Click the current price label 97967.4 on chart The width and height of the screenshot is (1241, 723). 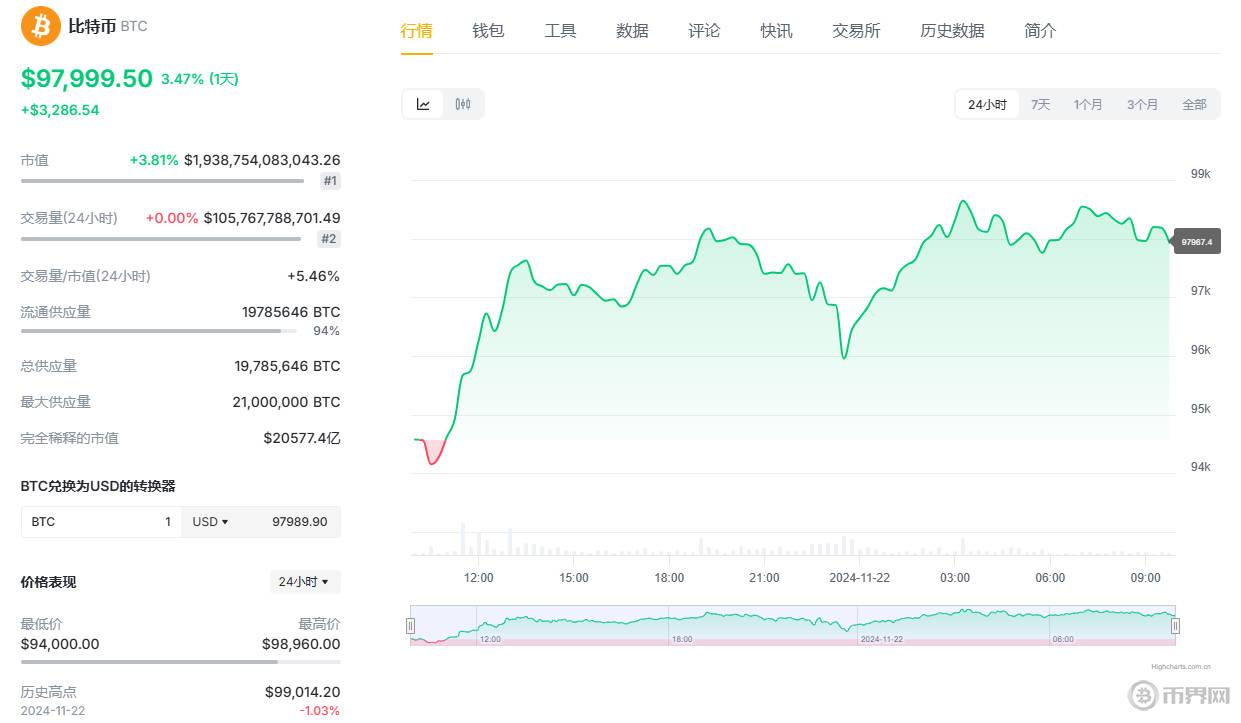coord(1197,241)
